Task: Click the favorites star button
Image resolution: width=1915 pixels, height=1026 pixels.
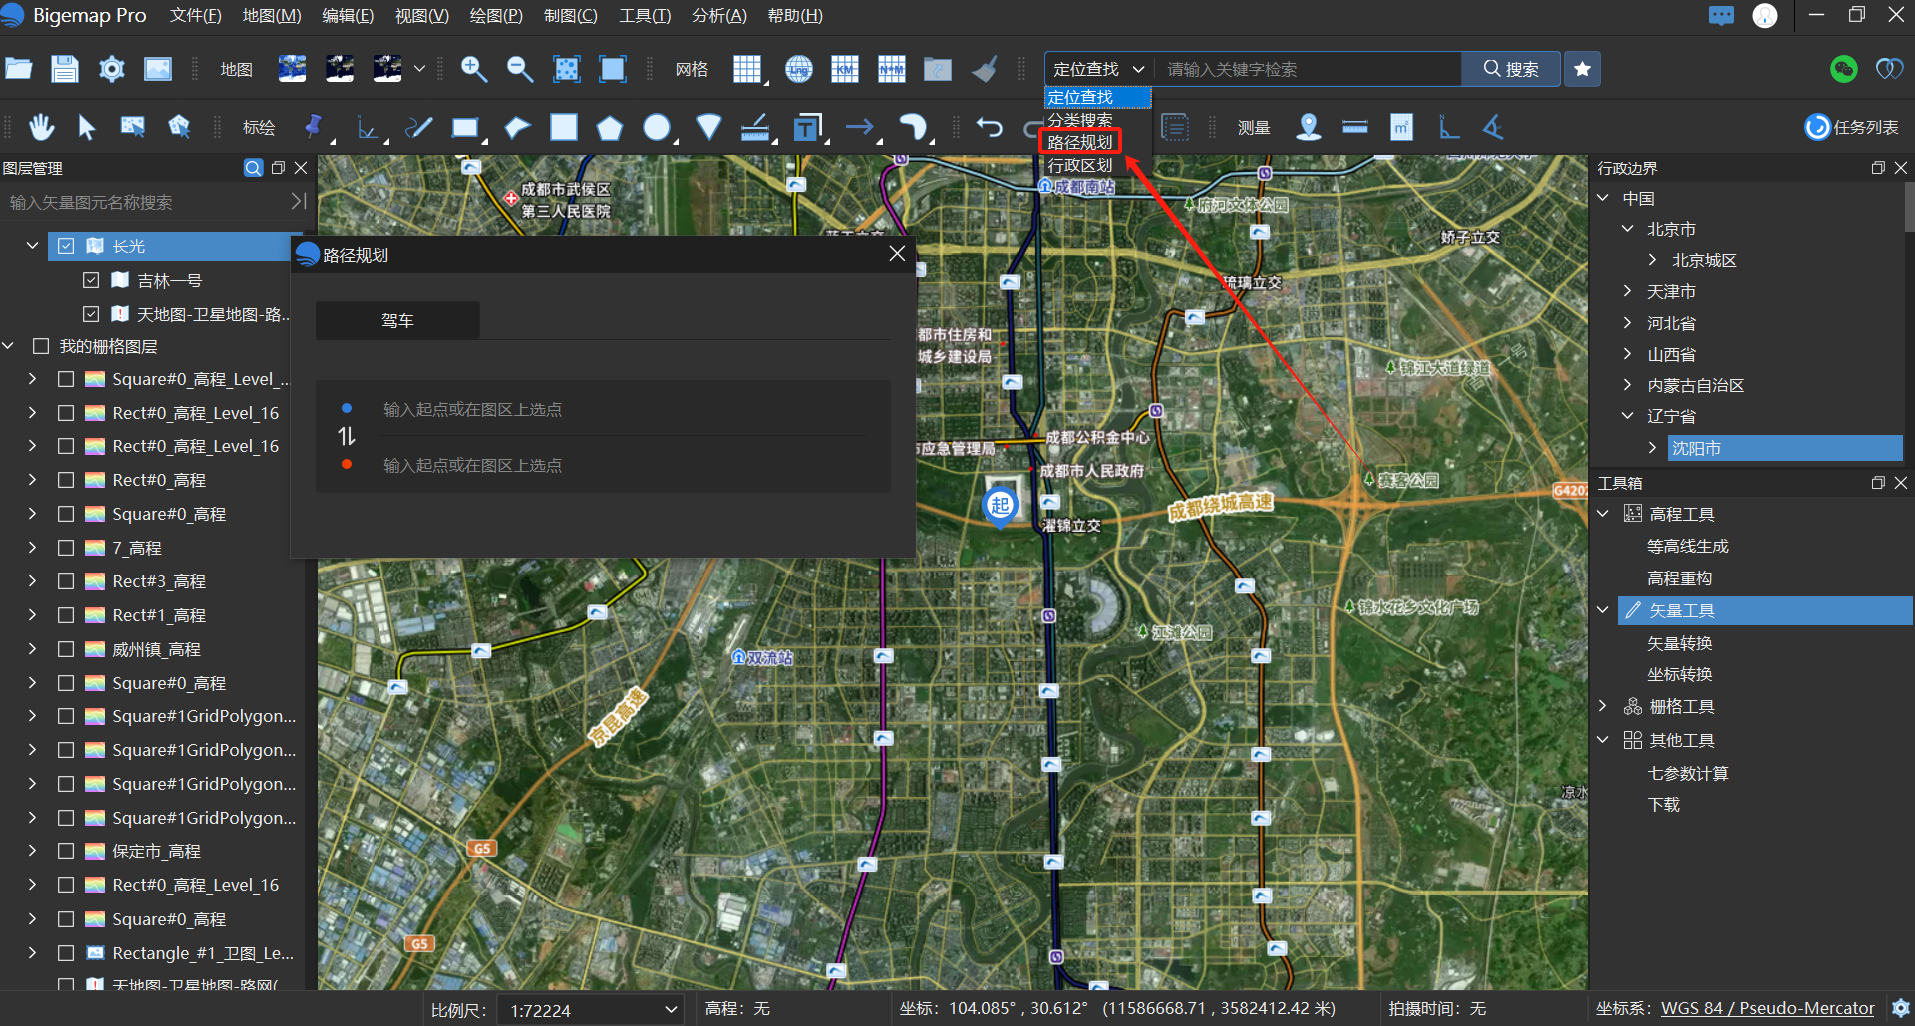Action: [1582, 69]
